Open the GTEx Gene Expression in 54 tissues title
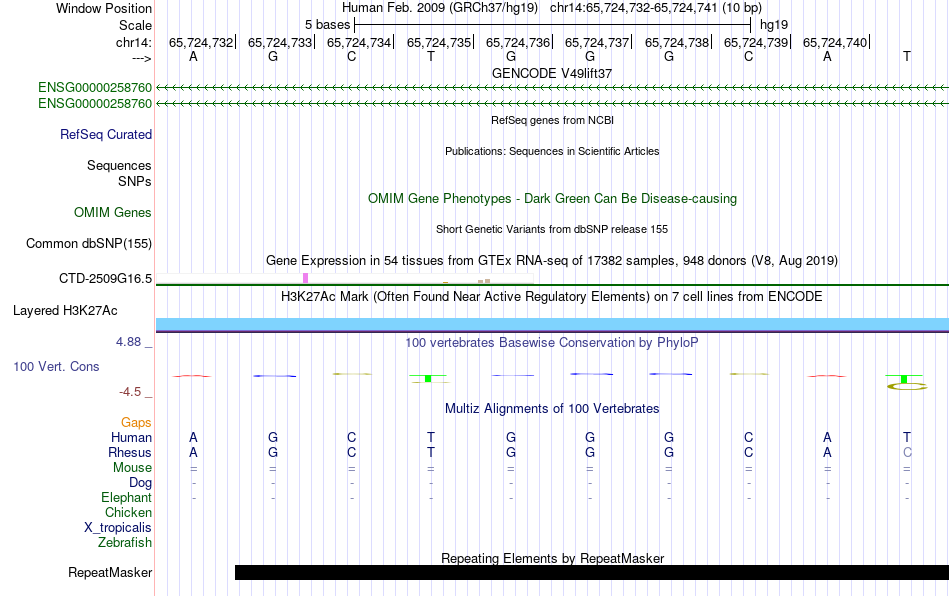Screen dimensions: 950x596 (552, 260)
